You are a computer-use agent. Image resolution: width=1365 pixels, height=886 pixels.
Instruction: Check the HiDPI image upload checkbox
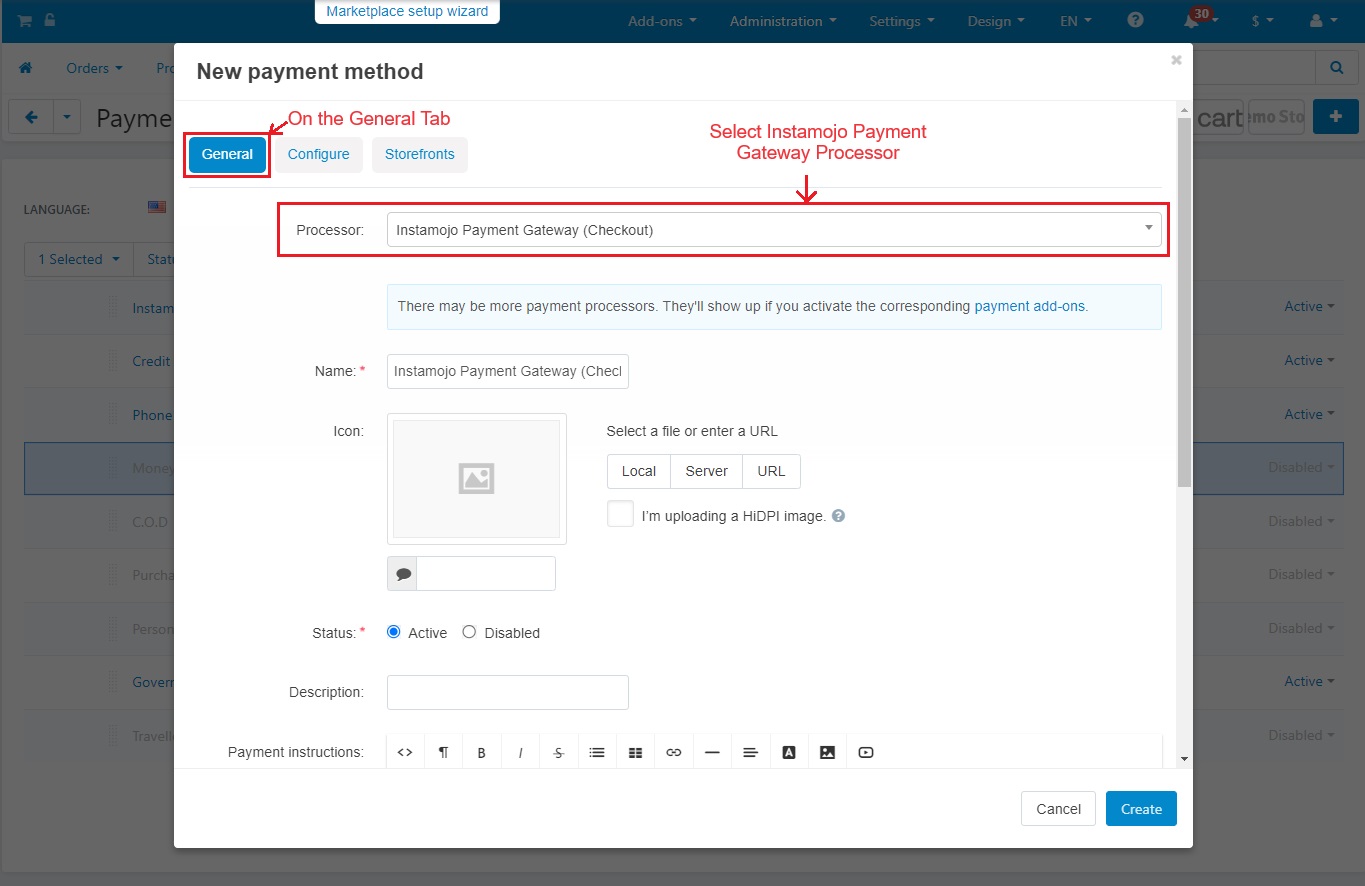[x=620, y=514]
